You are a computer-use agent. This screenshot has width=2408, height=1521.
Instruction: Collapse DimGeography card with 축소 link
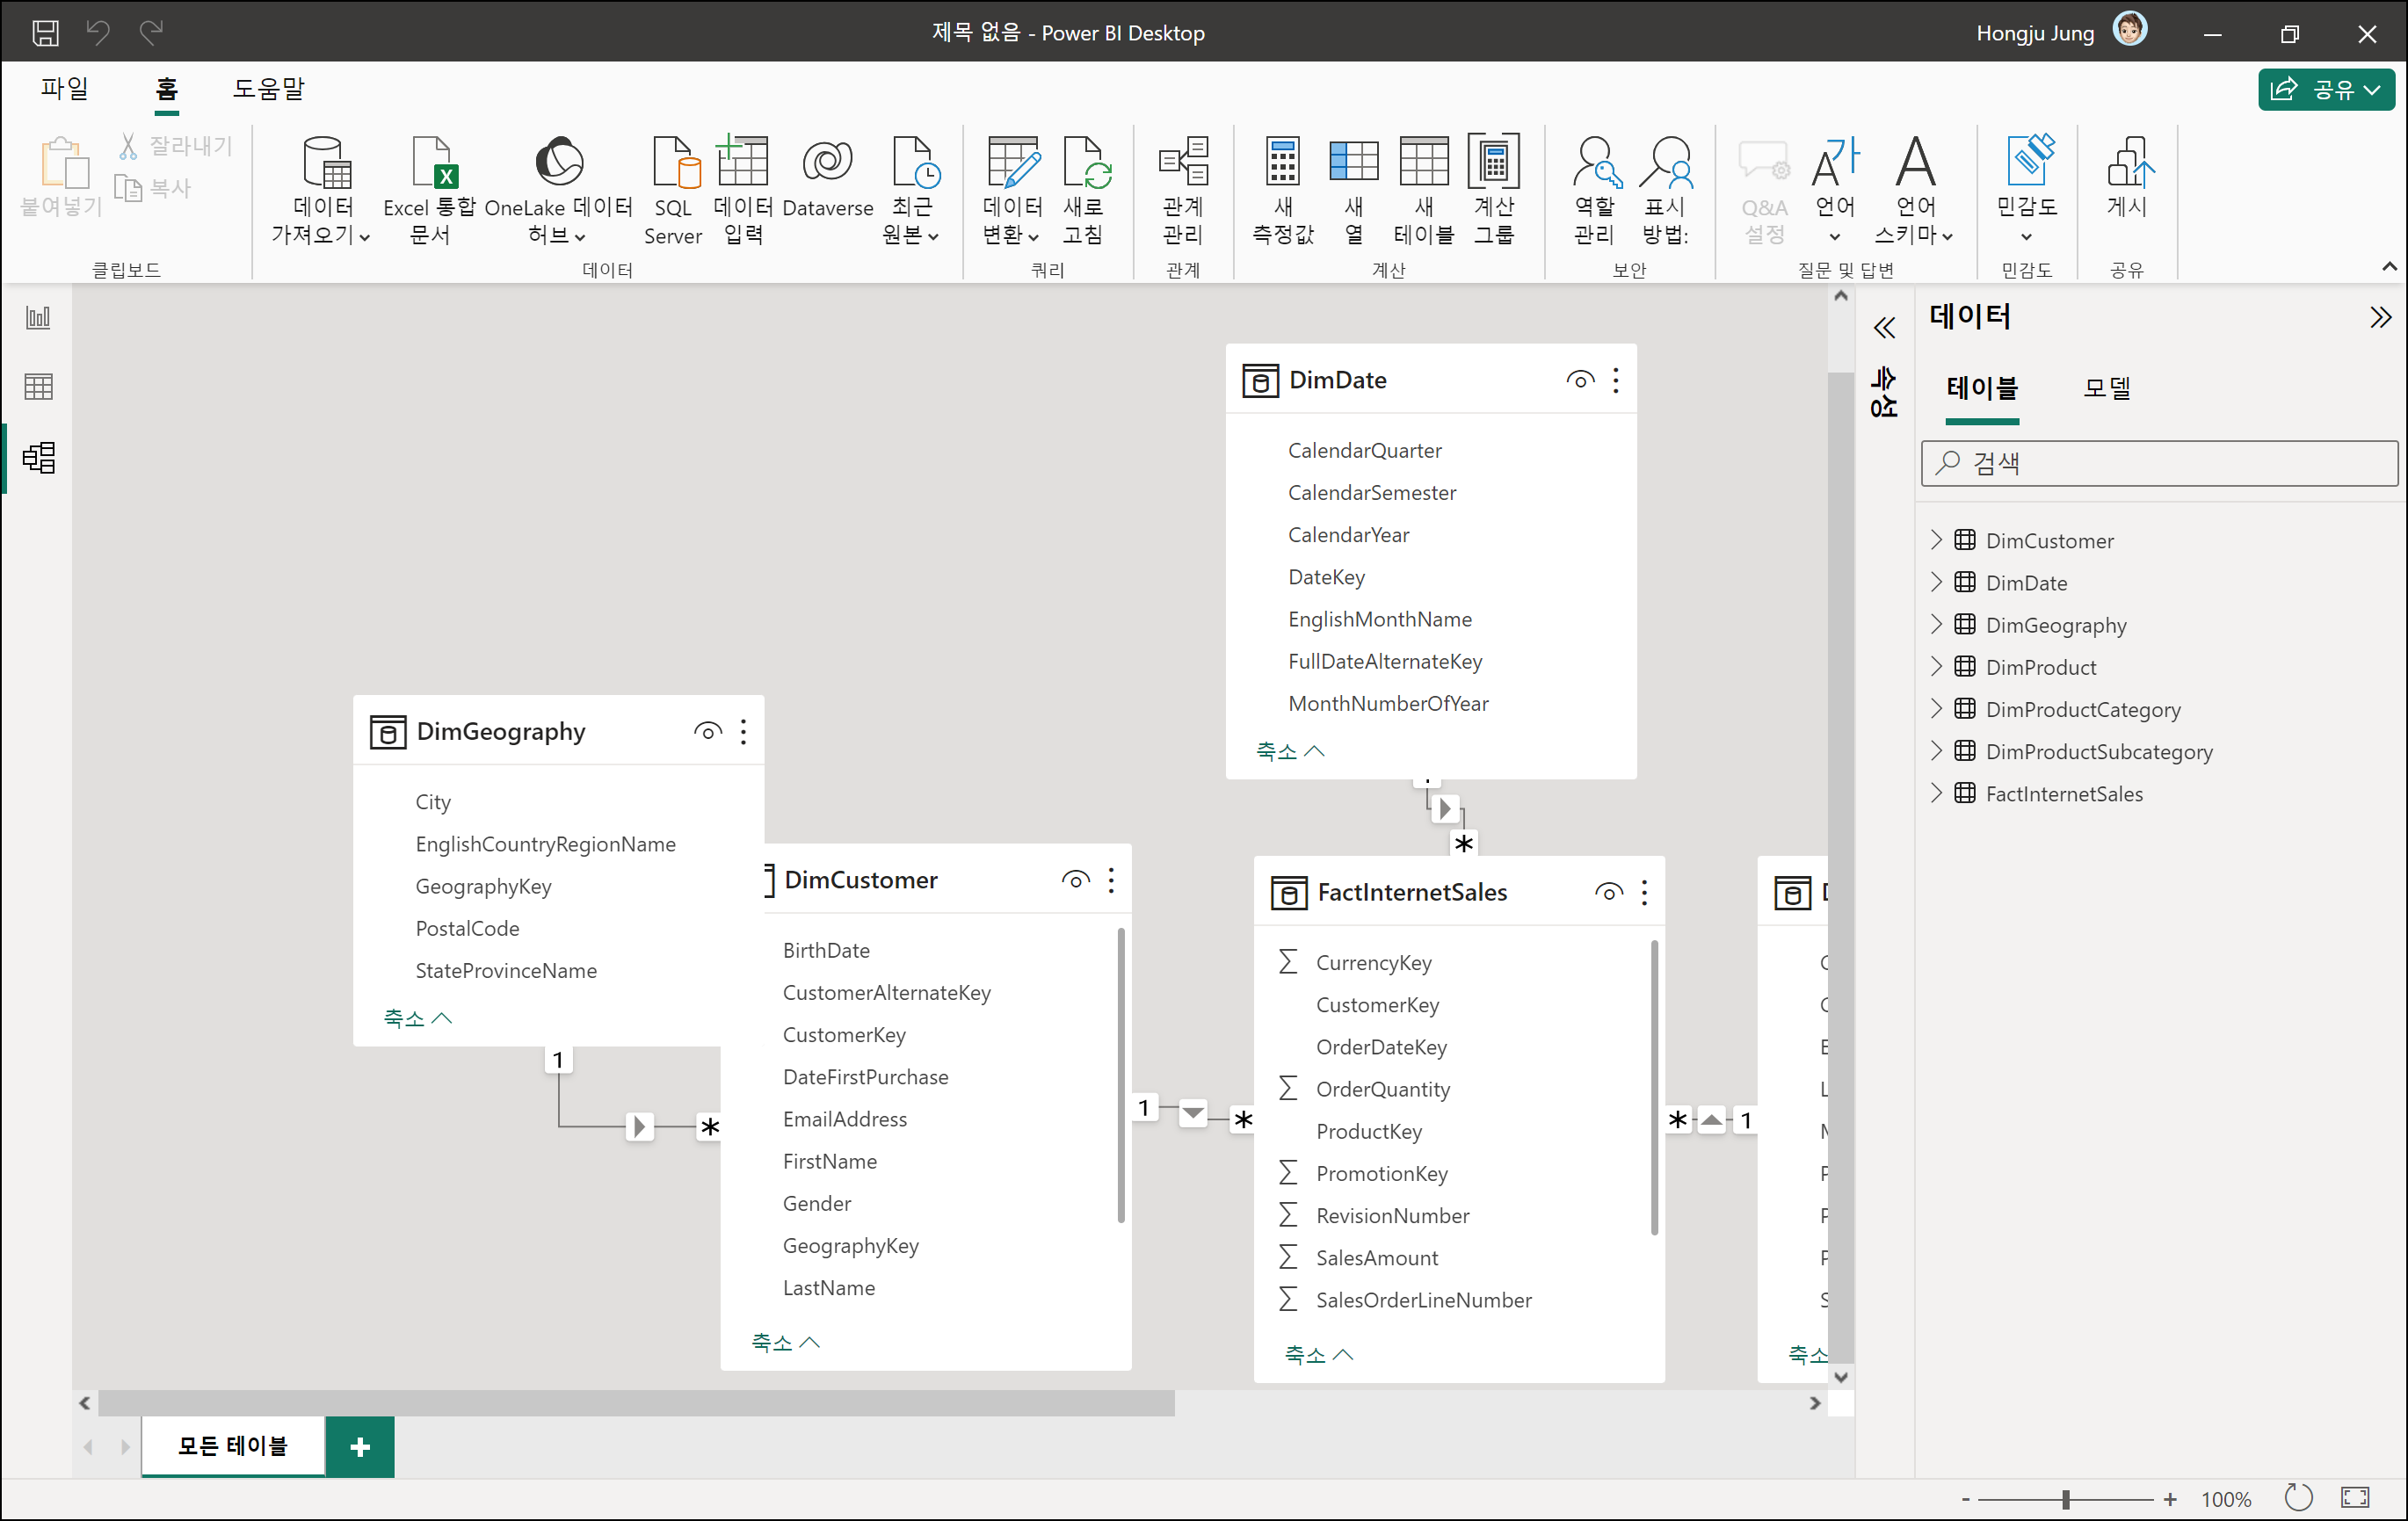click(x=418, y=1018)
